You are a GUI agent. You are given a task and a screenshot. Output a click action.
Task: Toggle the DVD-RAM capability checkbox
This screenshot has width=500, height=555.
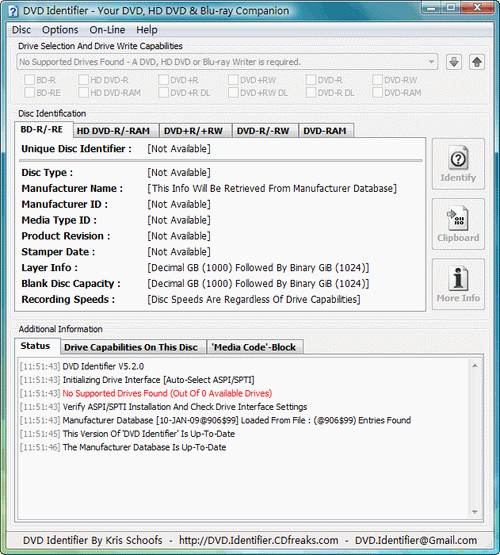(377, 93)
